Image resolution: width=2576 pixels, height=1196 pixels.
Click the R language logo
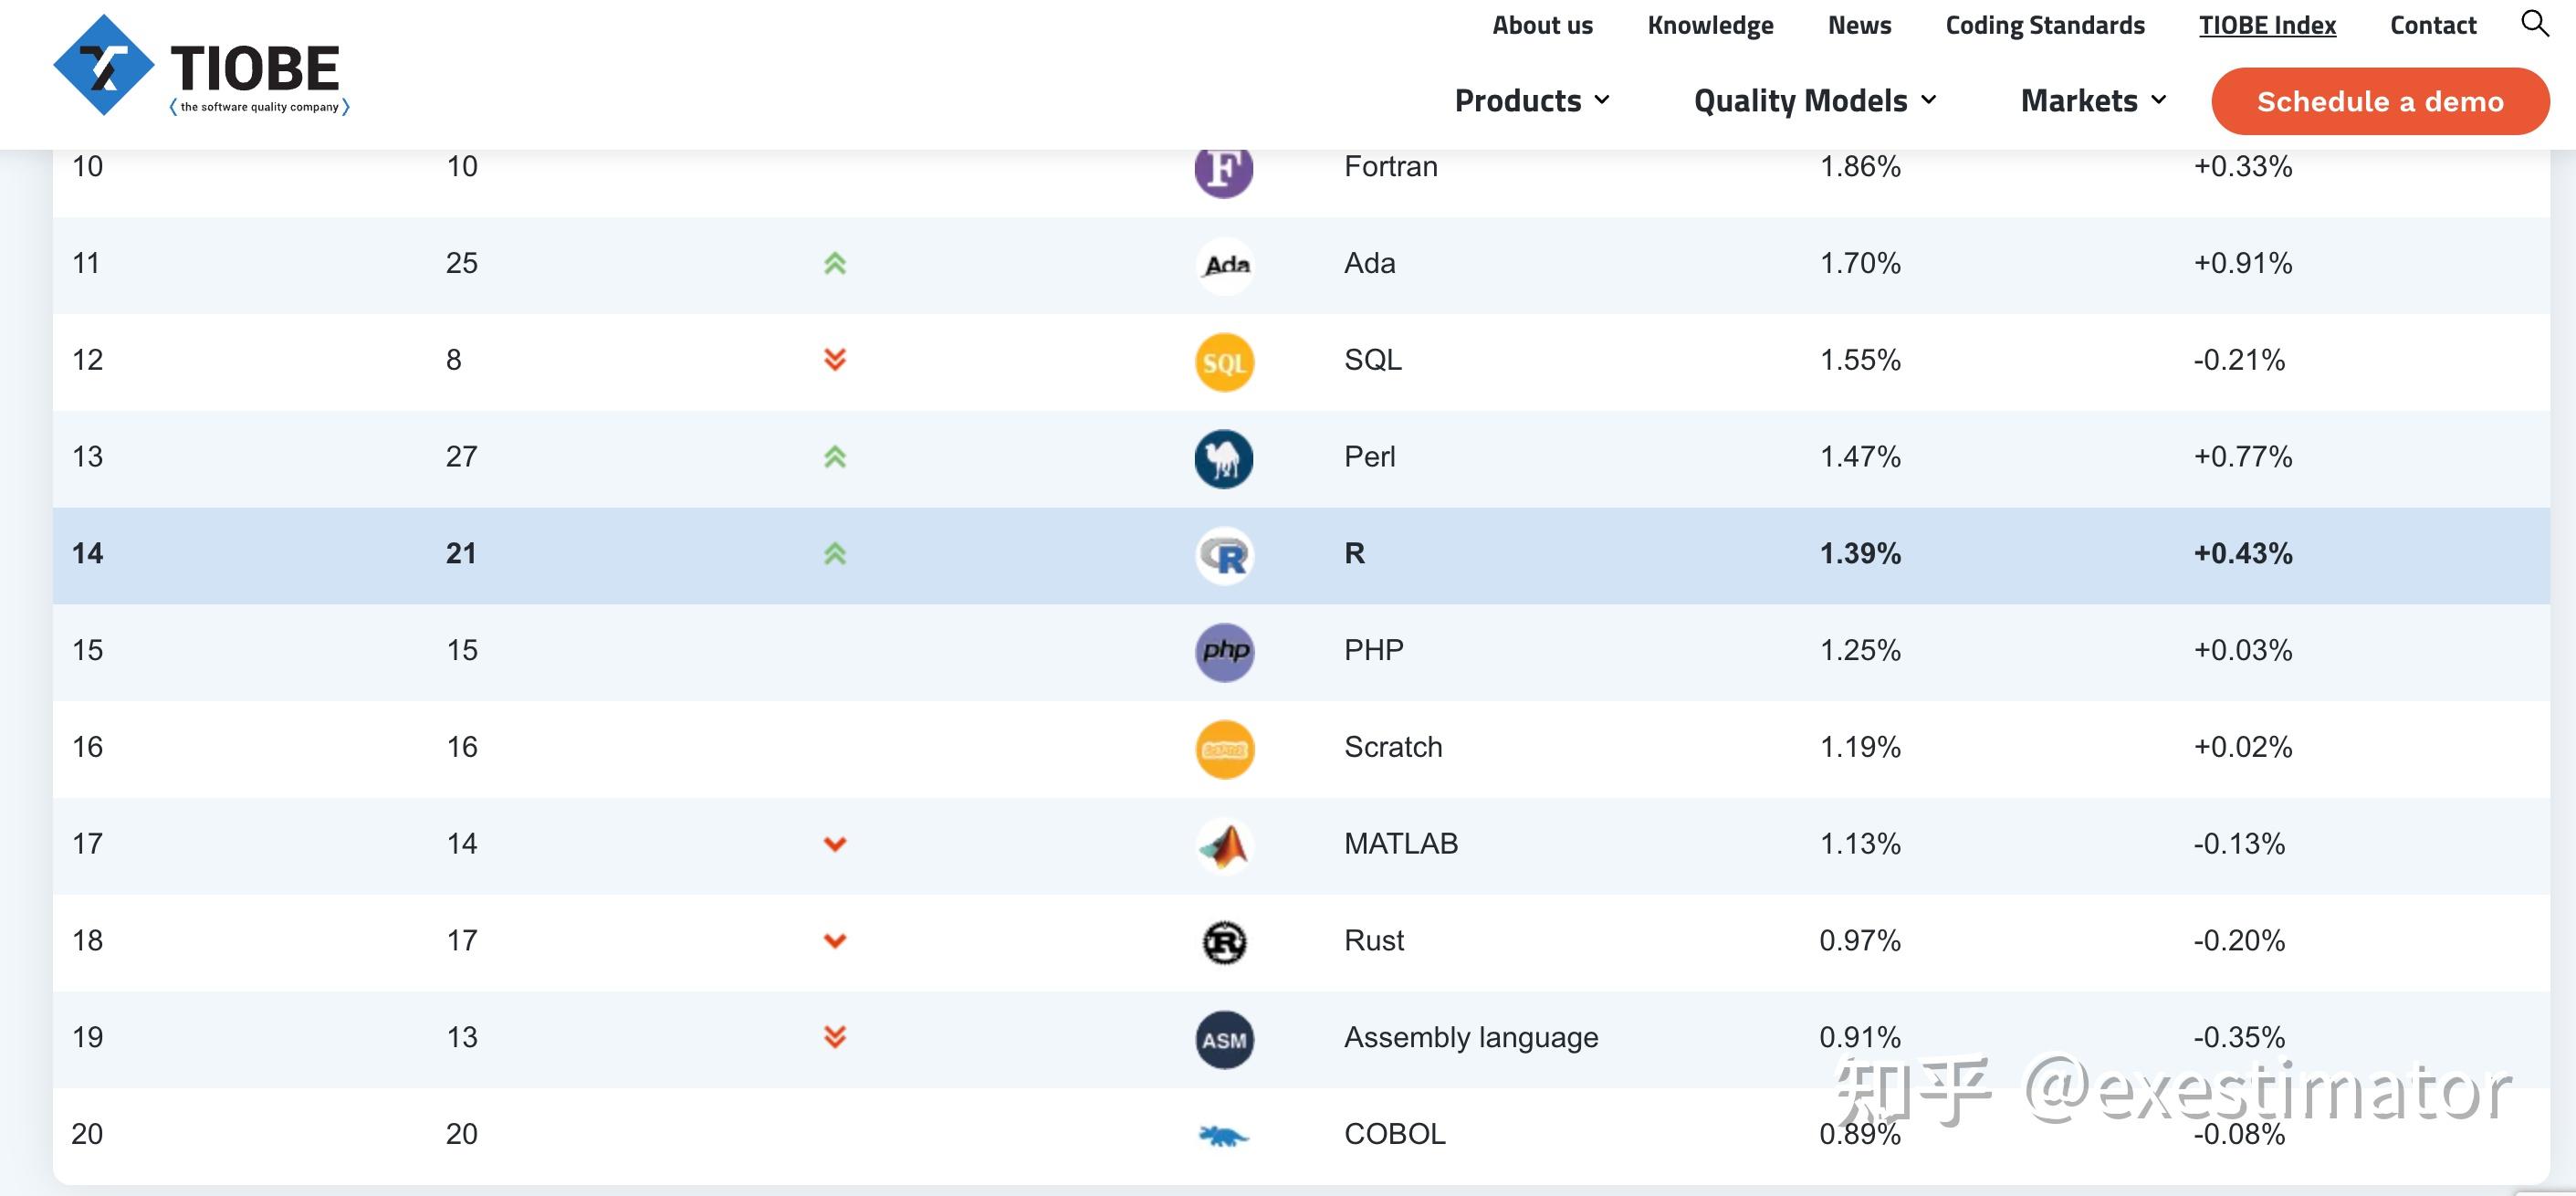point(1224,556)
